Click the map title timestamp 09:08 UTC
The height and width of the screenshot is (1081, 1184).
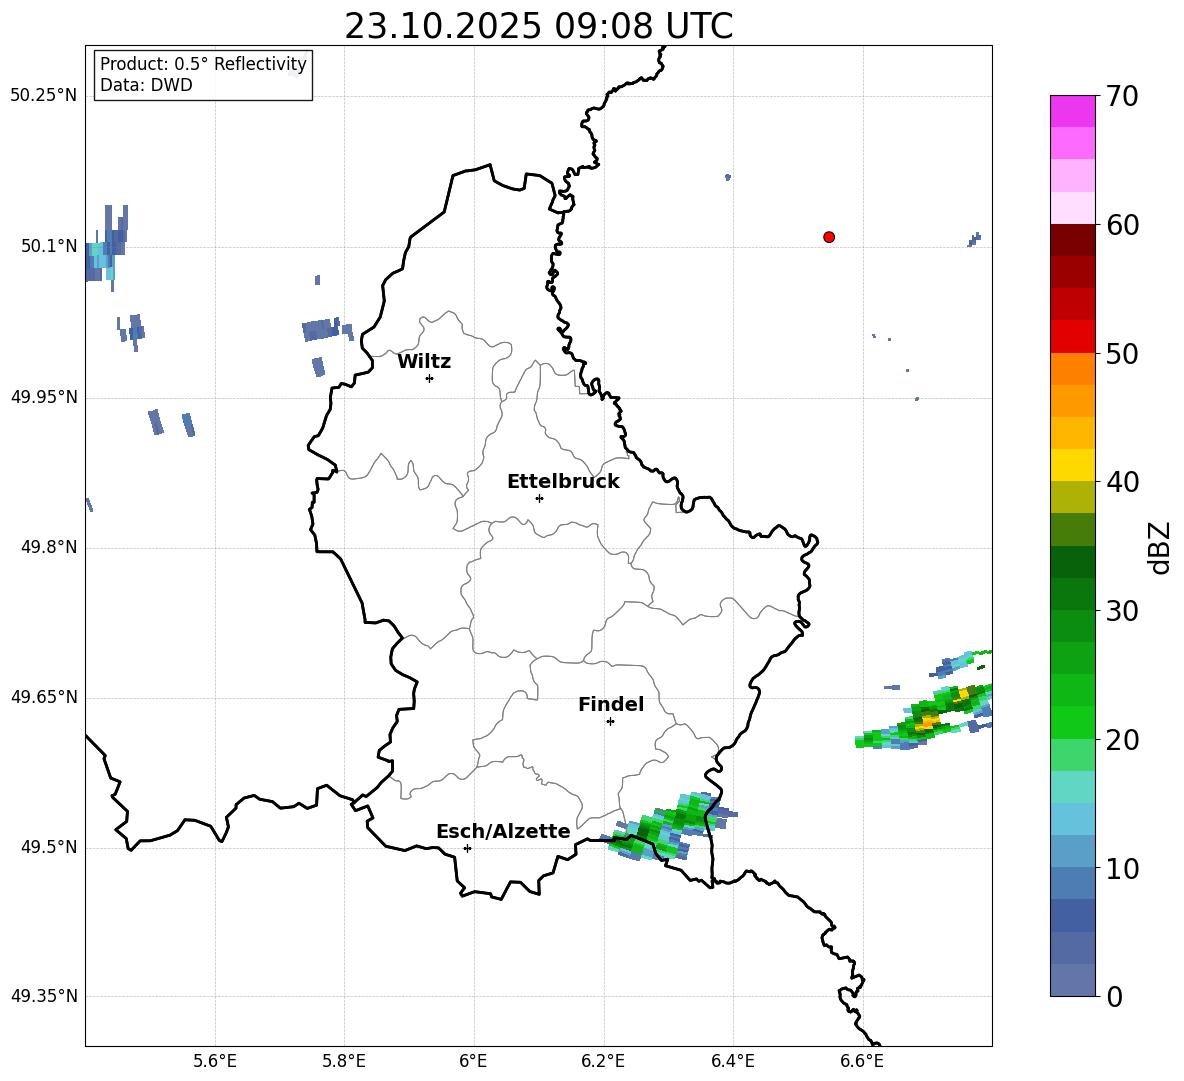pos(538,27)
